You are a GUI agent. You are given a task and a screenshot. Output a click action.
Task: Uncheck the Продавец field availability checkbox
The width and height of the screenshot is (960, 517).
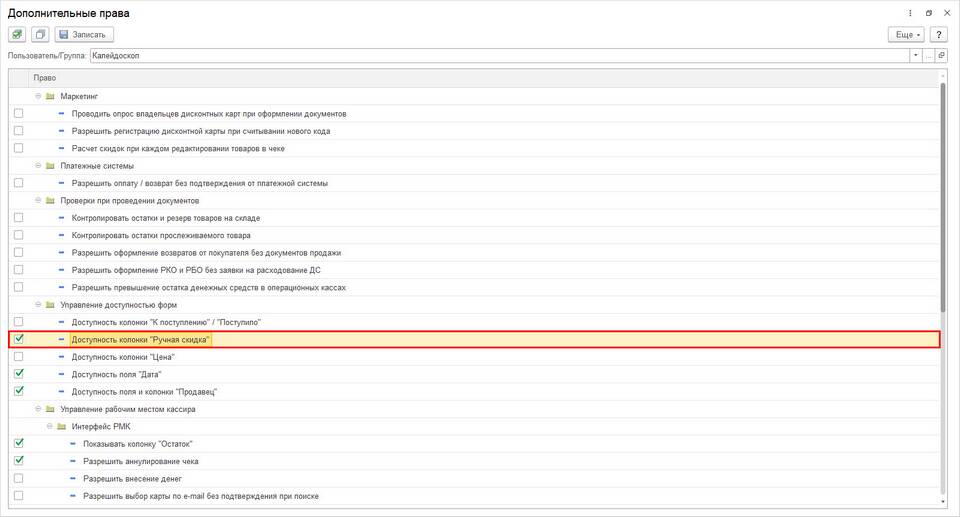pyautogui.click(x=19, y=391)
